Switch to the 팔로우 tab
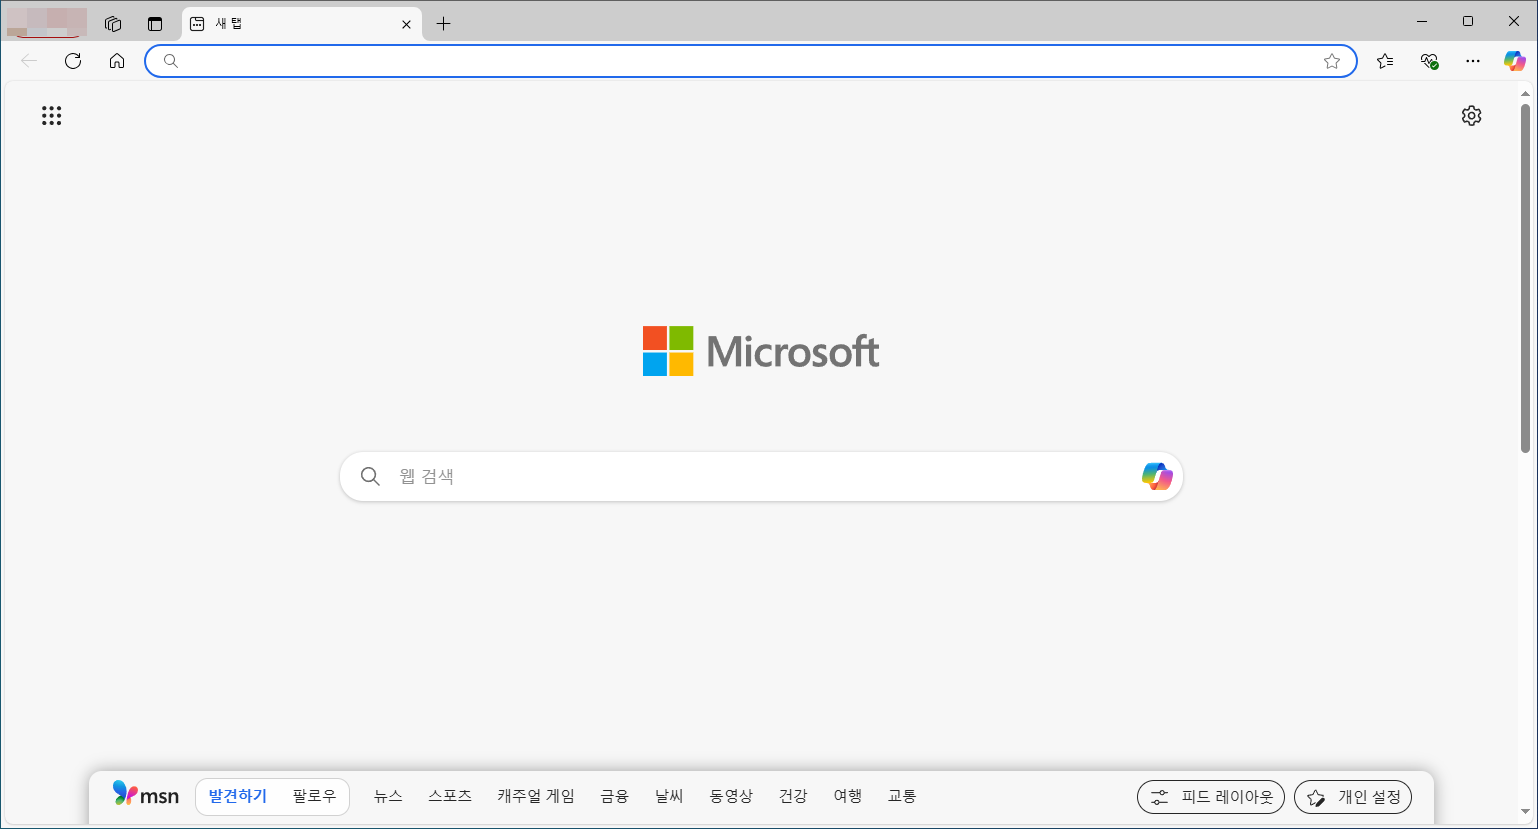1538x829 pixels. (314, 797)
